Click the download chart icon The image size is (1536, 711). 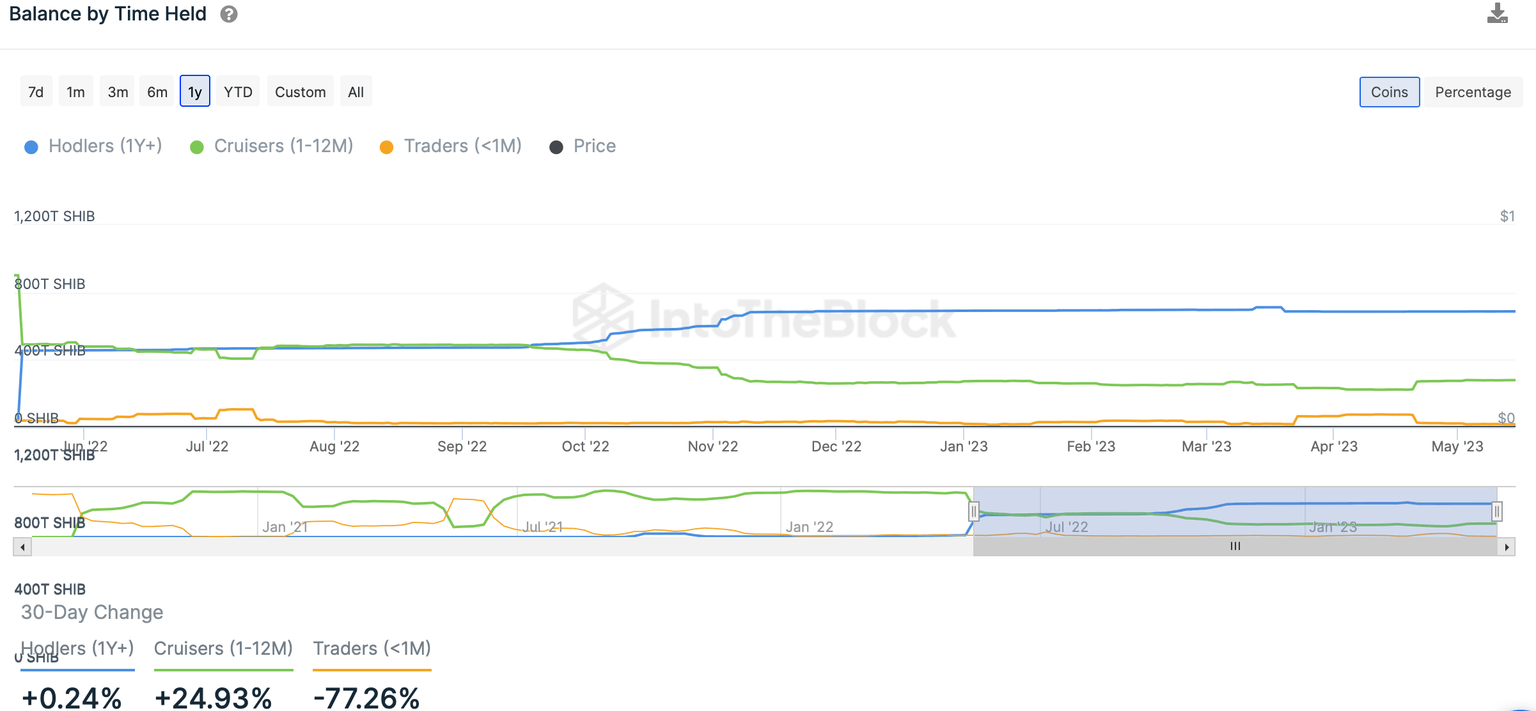pyautogui.click(x=1497, y=14)
